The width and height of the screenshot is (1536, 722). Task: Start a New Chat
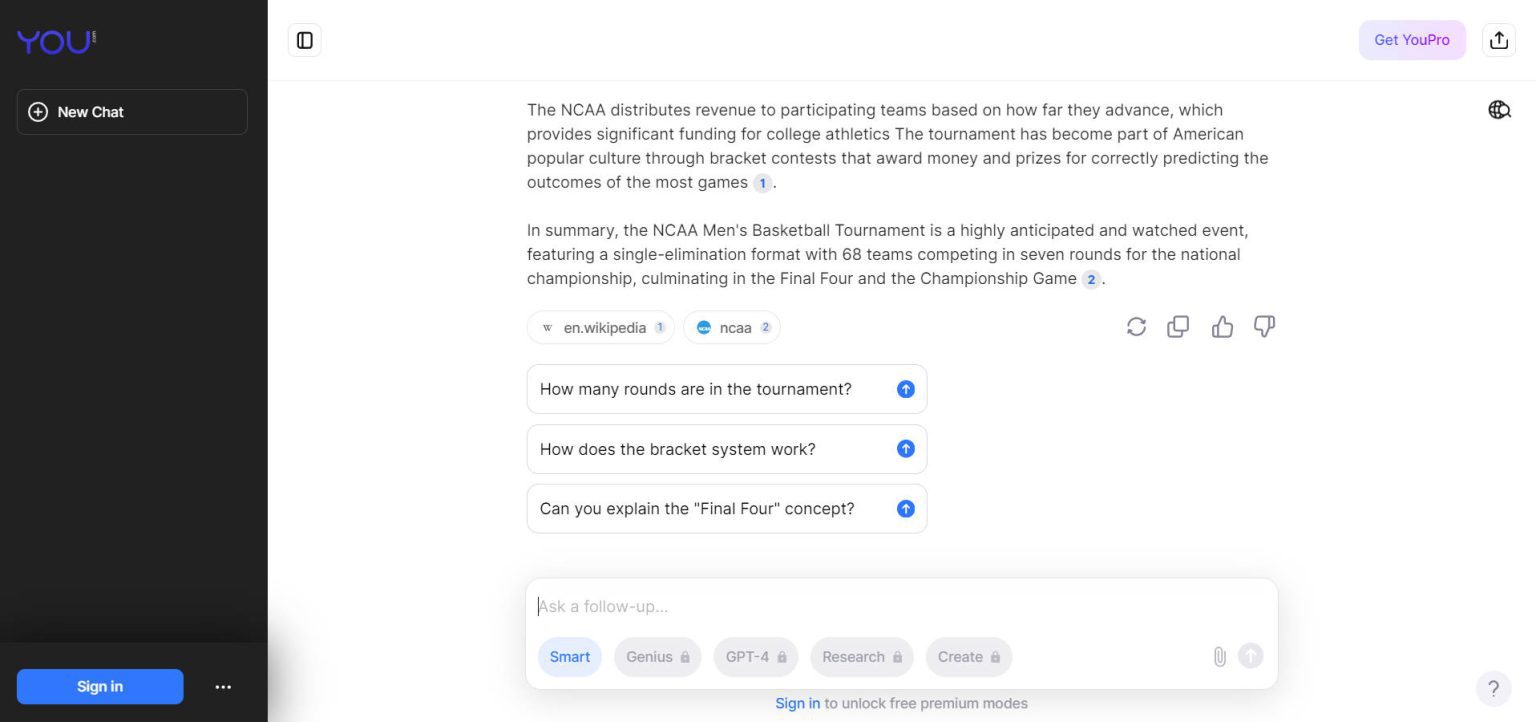pyautogui.click(x=131, y=111)
